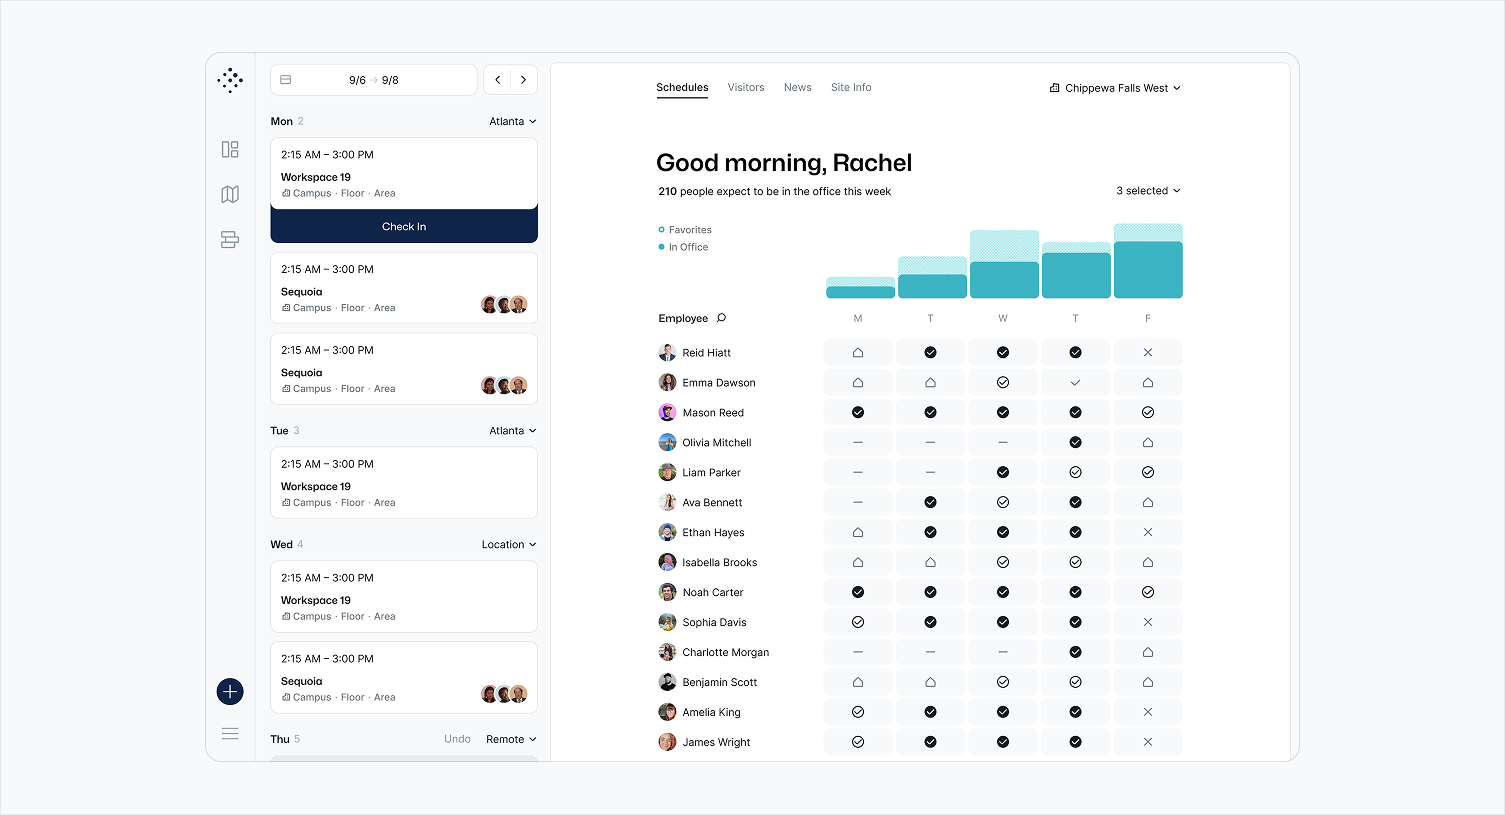
Task: Open the hamburger menu in sidebar
Action: pyautogui.click(x=230, y=734)
